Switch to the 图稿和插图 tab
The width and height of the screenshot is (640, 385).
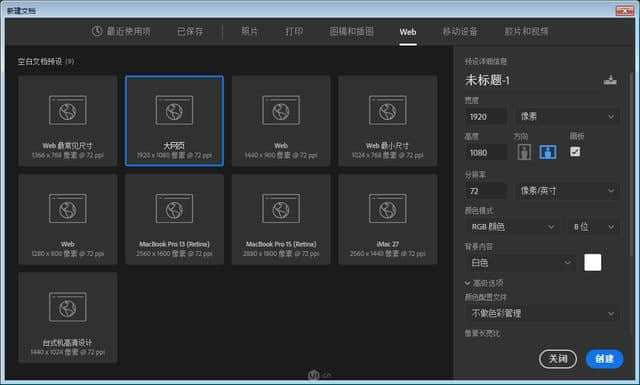click(x=351, y=31)
